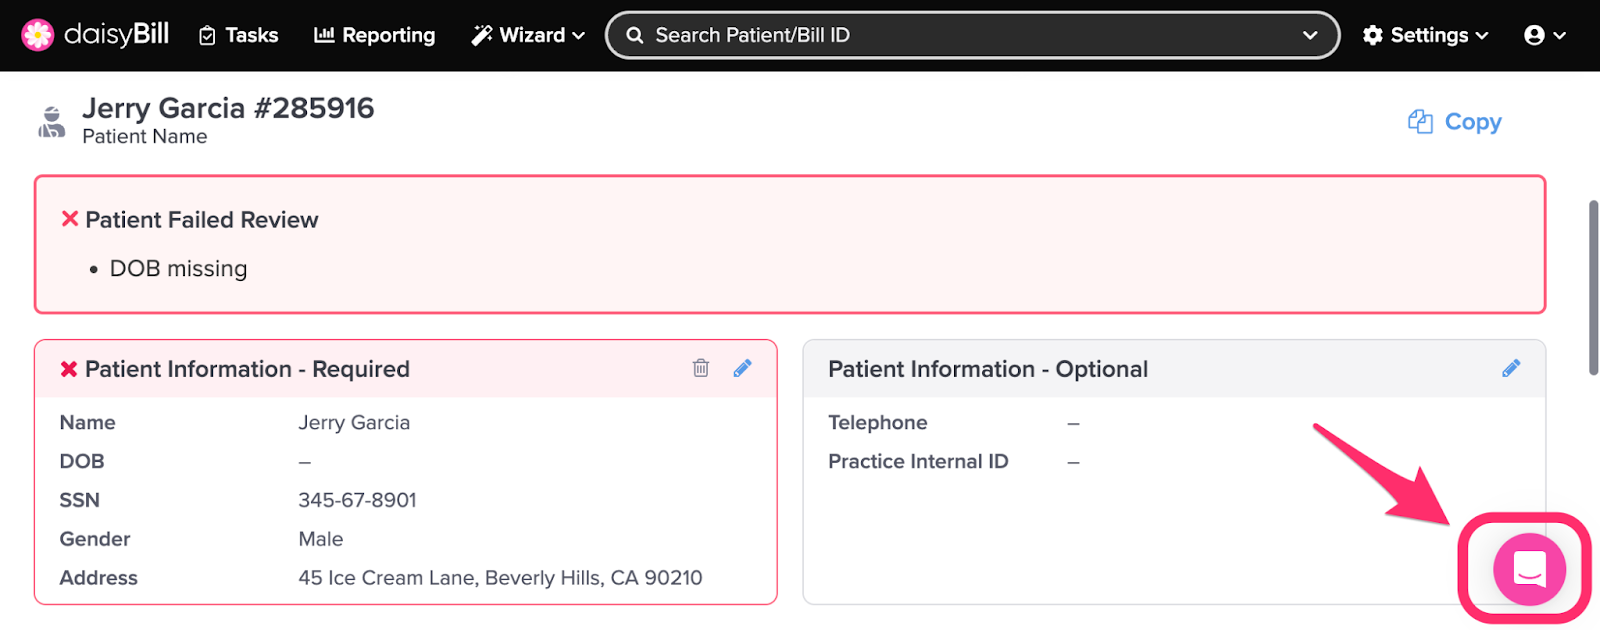Image resolution: width=1600 pixels, height=630 pixels.
Task: Open the Tasks menu item
Action: [238, 35]
